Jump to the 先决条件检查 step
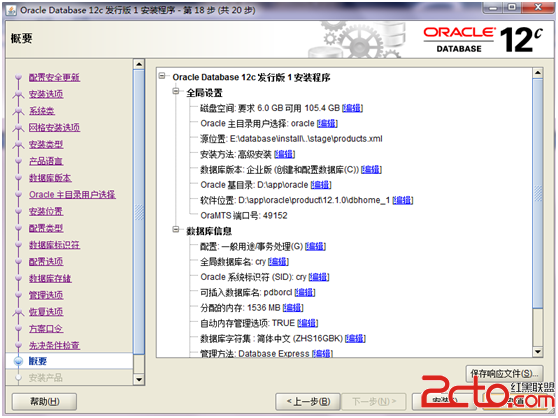The image size is (558, 418). (54, 345)
